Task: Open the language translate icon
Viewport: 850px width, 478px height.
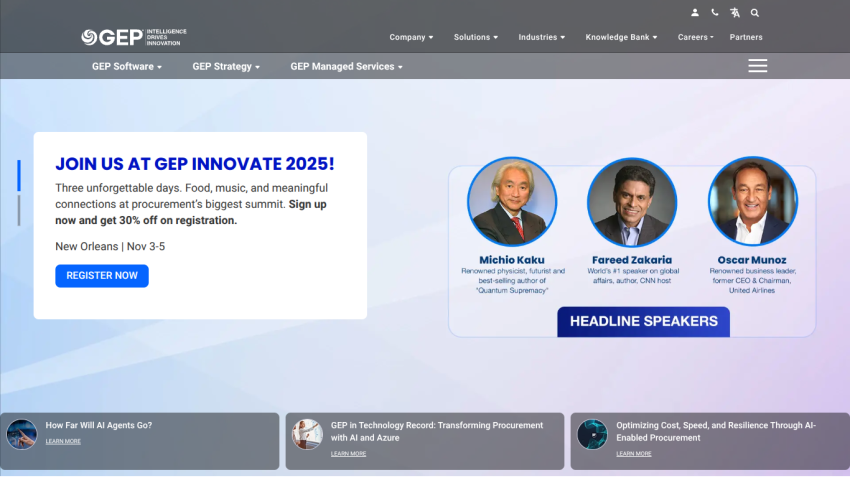Action: [735, 12]
